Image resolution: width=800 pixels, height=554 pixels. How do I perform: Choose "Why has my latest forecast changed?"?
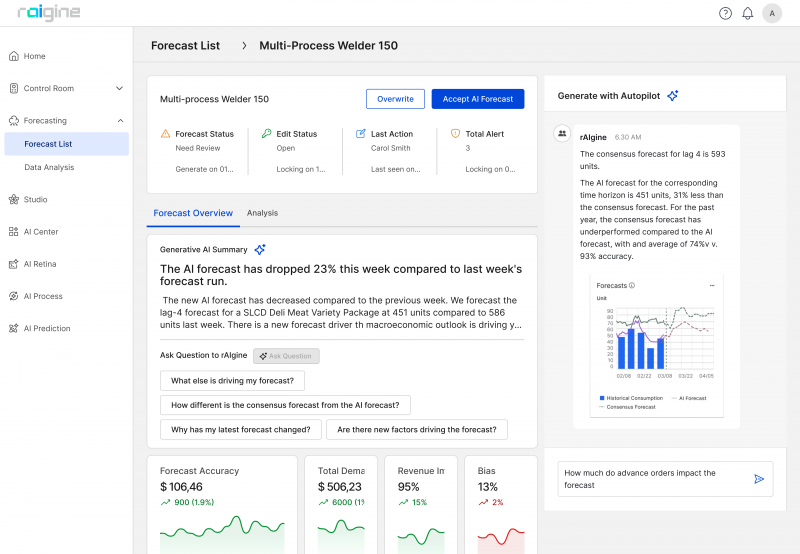point(241,430)
